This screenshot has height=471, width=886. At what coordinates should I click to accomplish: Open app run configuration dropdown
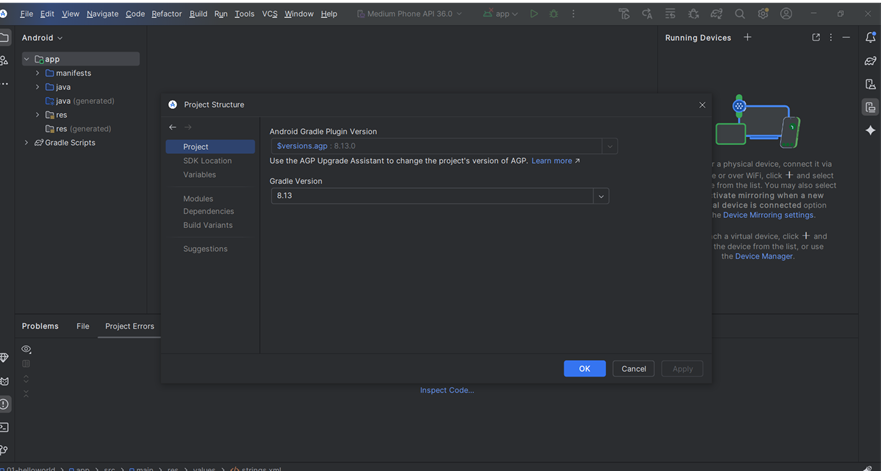[501, 14]
